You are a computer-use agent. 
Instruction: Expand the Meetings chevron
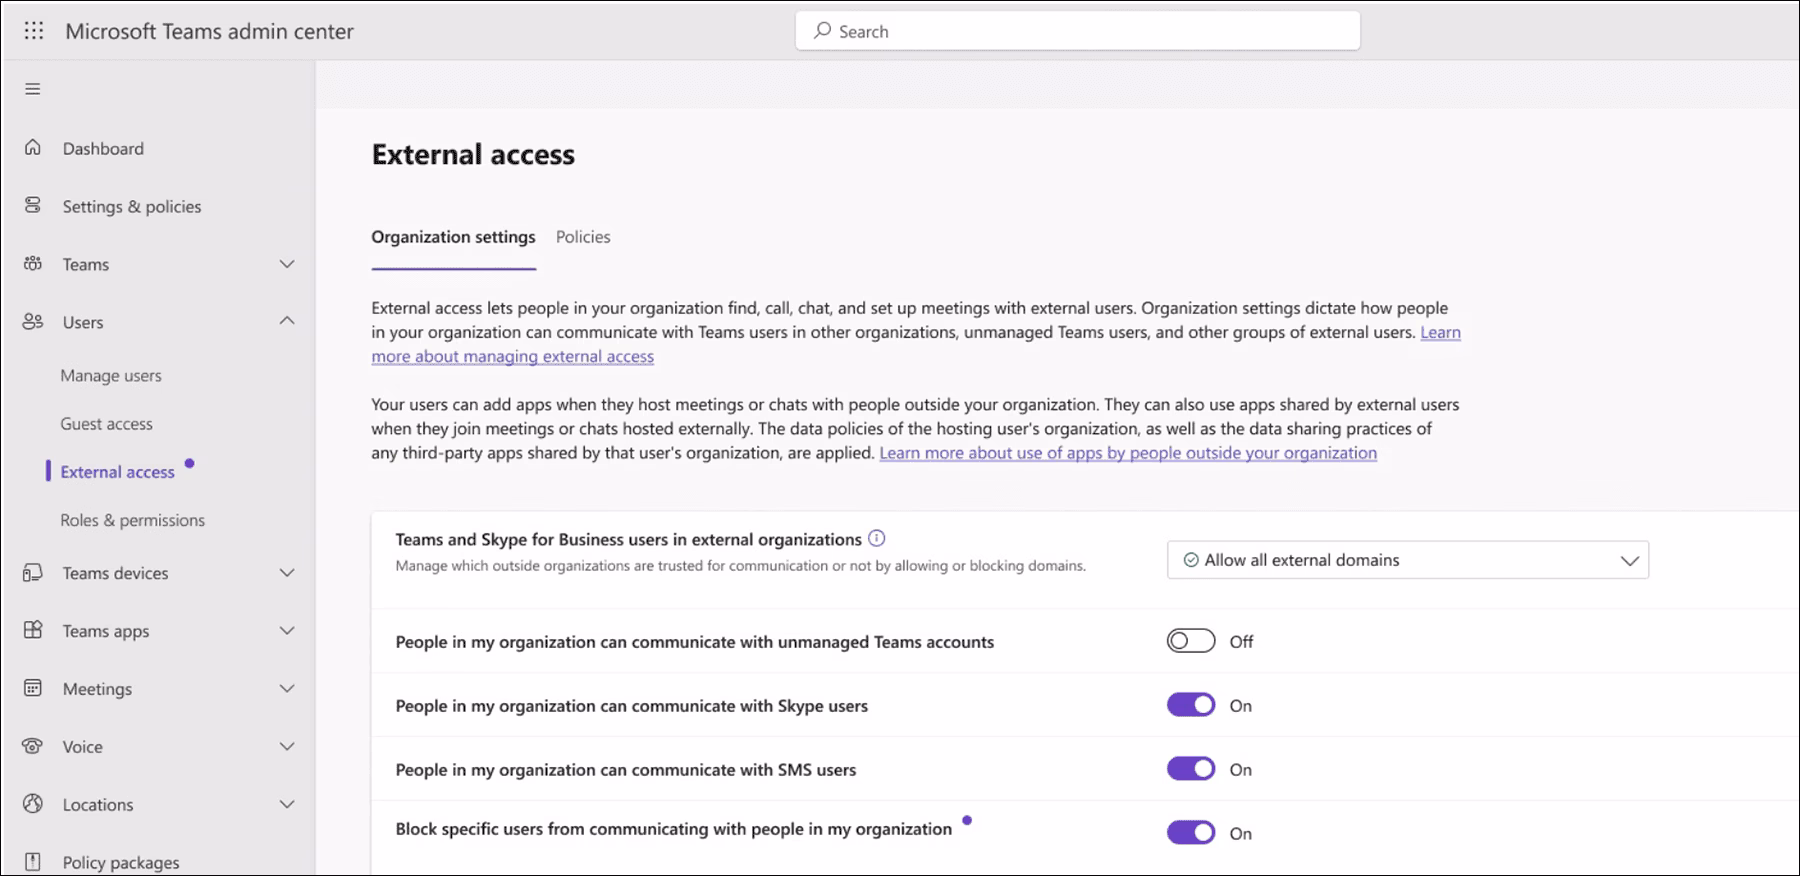(x=287, y=689)
